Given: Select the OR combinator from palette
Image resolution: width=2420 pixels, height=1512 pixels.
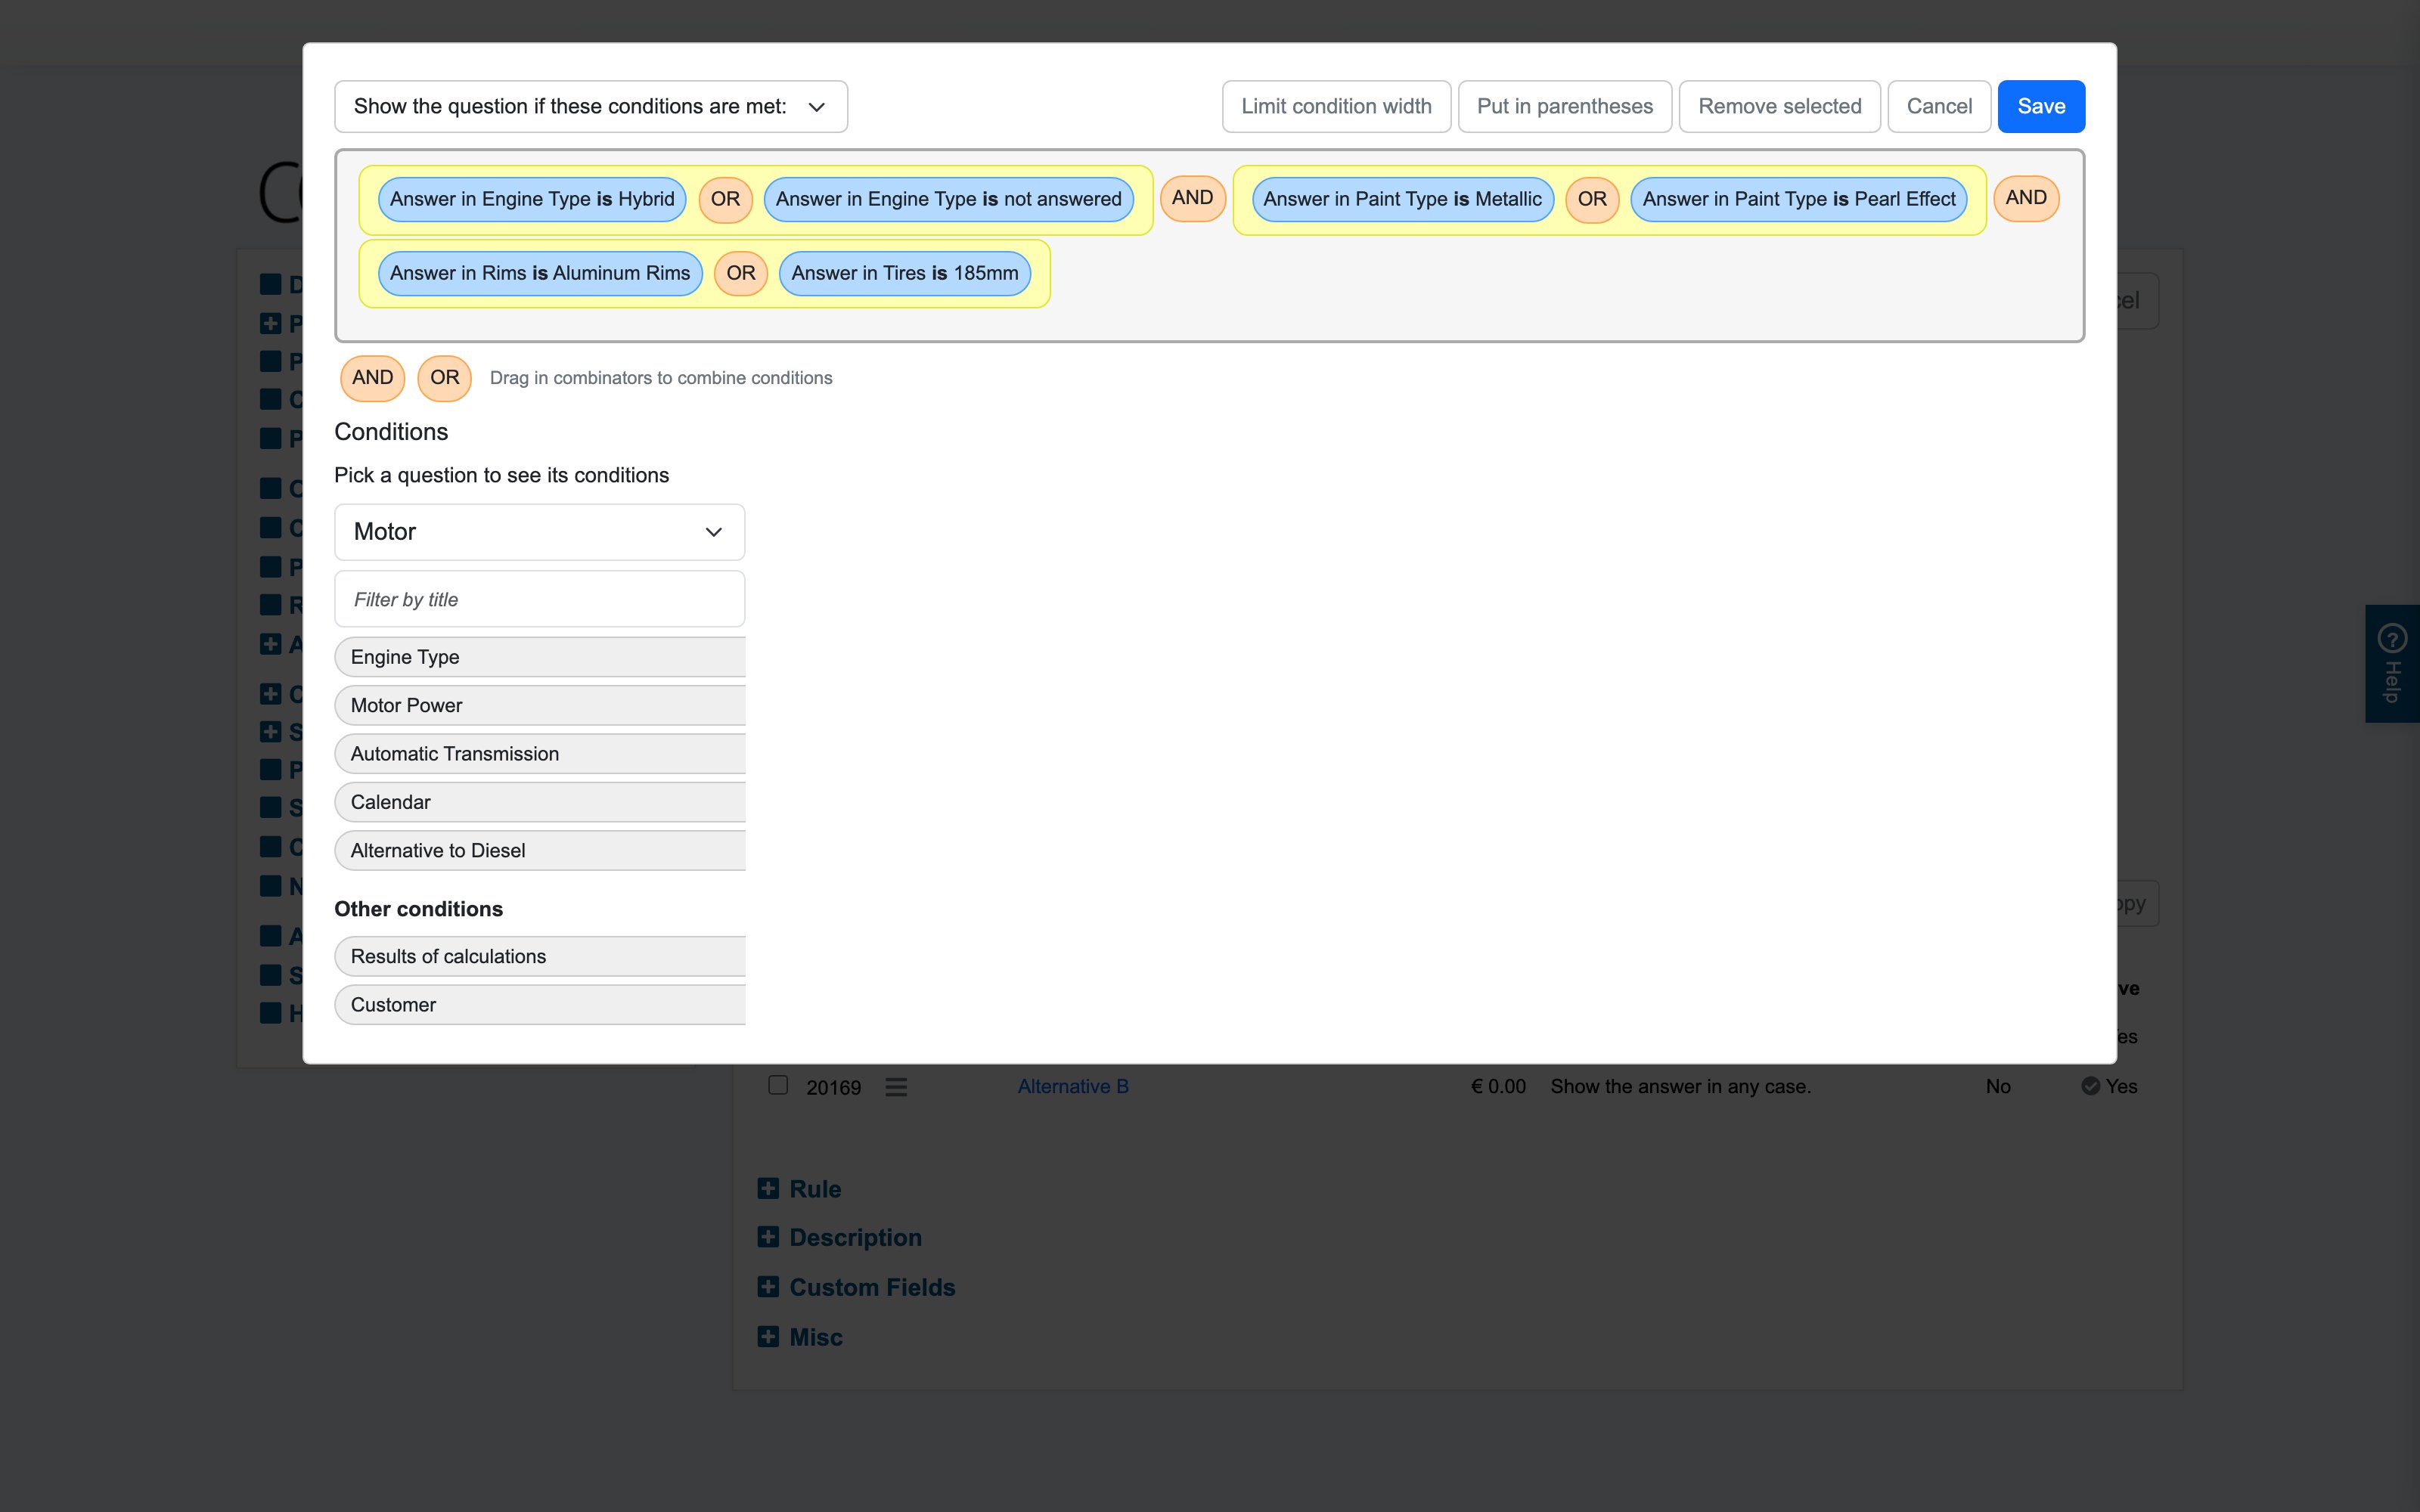Looking at the screenshot, I should click(444, 378).
